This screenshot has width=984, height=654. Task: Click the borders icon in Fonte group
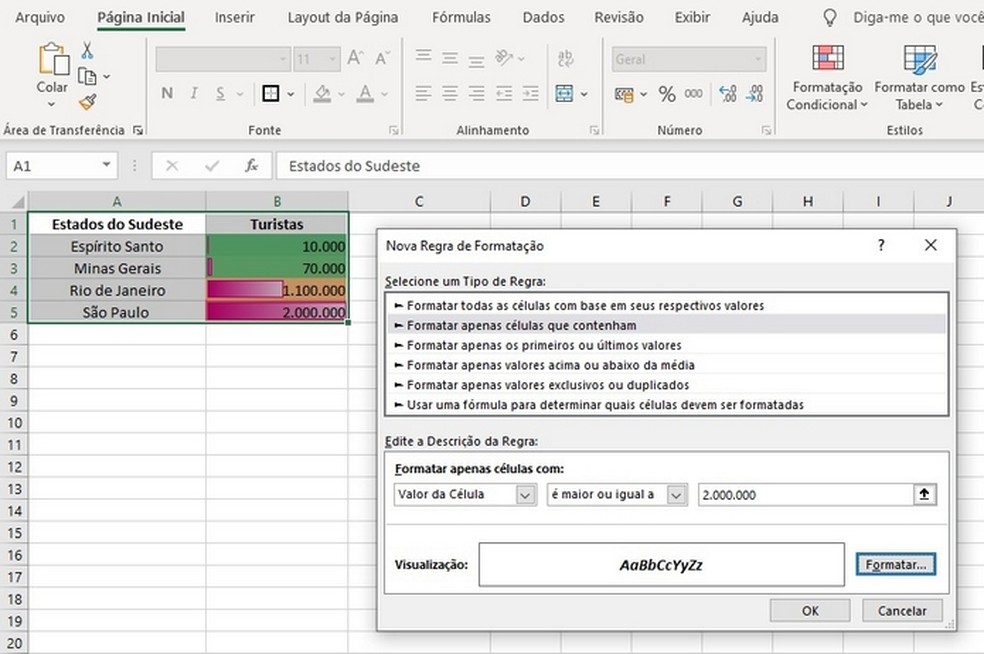(x=270, y=94)
